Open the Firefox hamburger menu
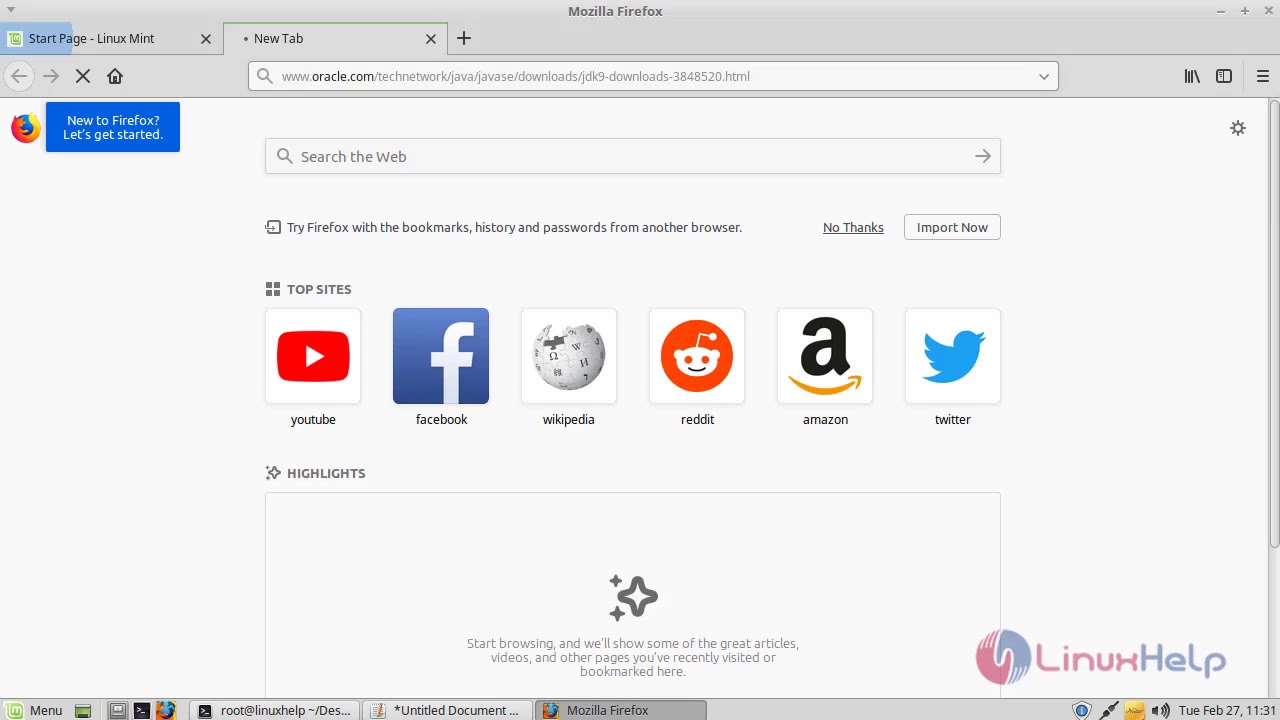1280x720 pixels. (1262, 76)
